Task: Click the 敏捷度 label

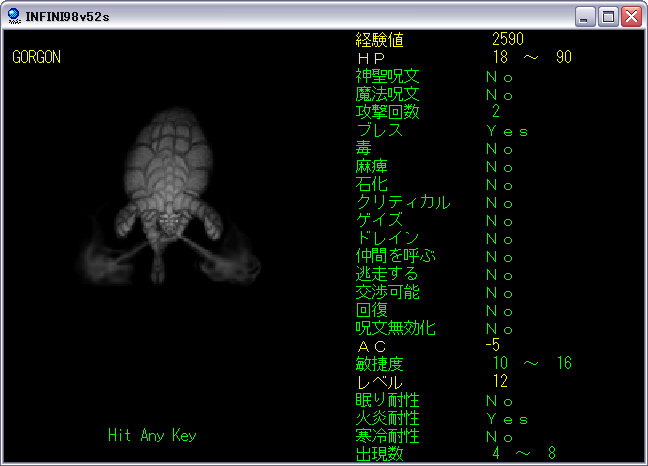Action: [379, 364]
